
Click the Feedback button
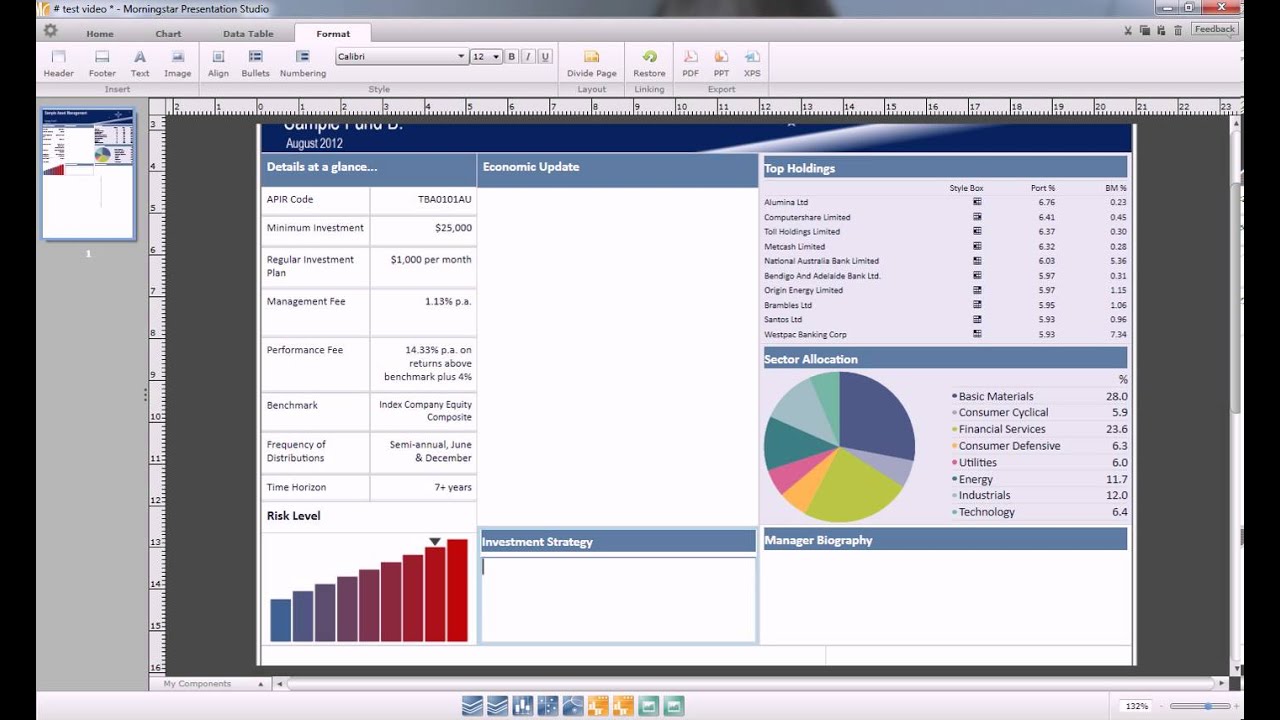click(x=1215, y=29)
